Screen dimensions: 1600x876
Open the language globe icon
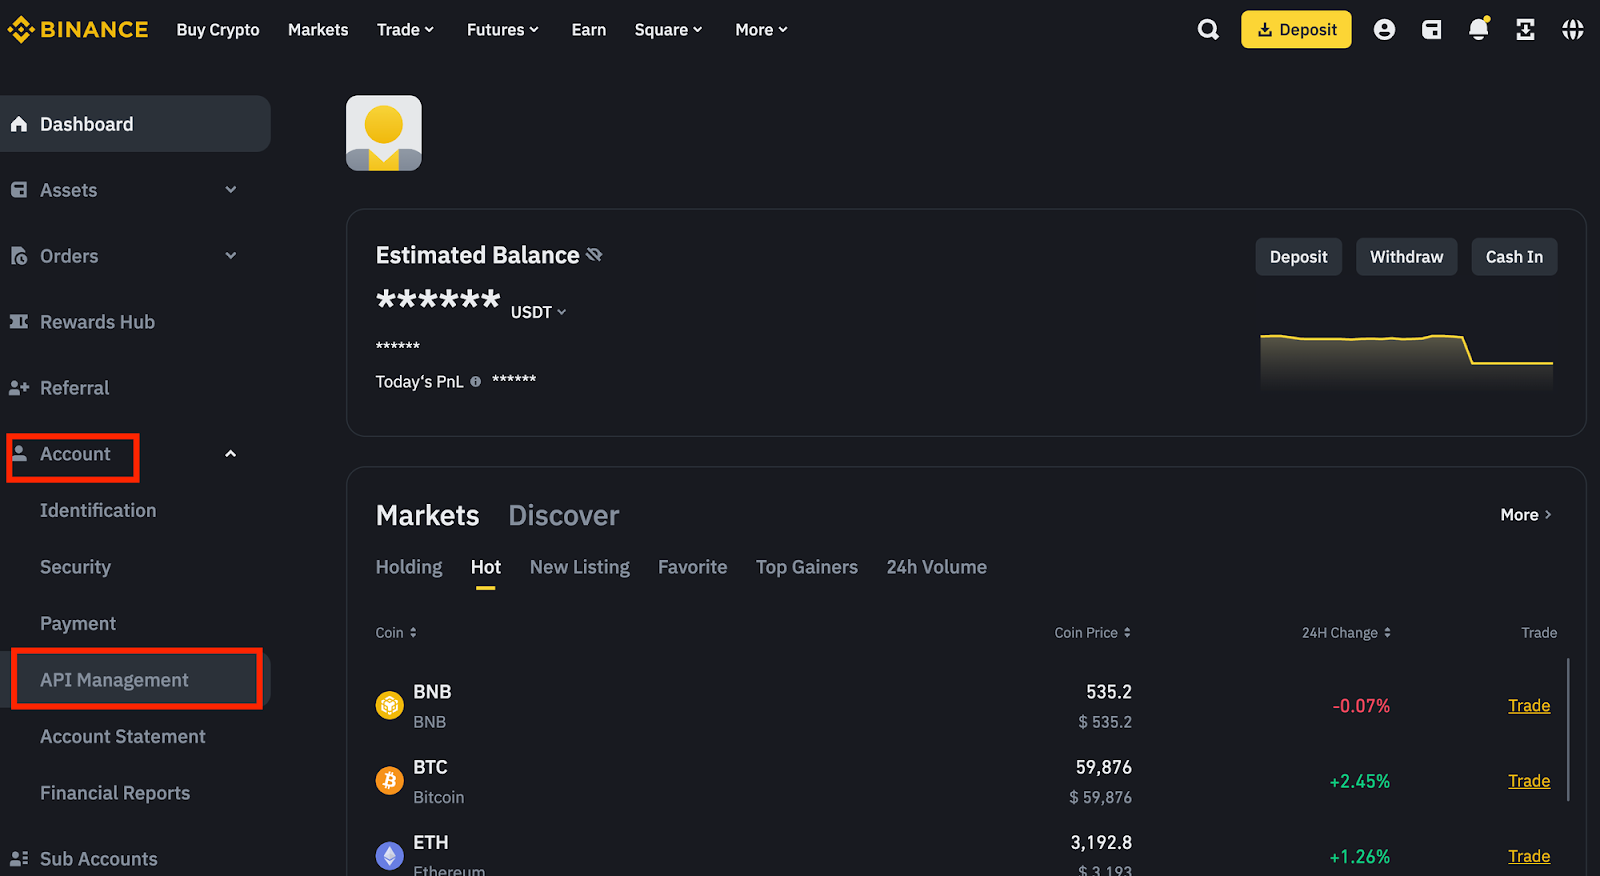tap(1573, 30)
